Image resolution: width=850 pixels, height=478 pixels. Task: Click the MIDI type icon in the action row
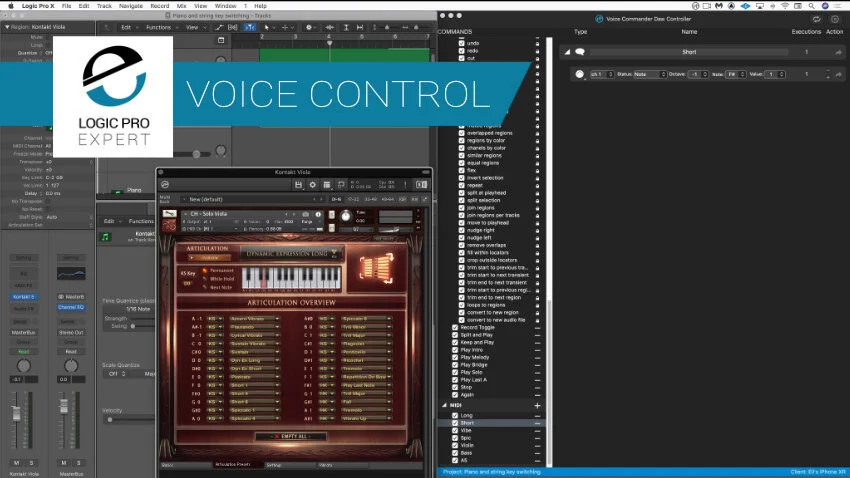[579, 74]
